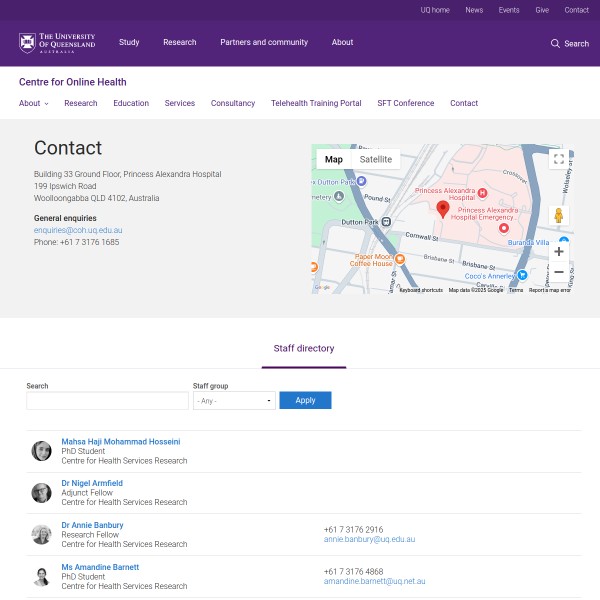
Task: Toggle fullscreen view on the map
Action: [558, 159]
